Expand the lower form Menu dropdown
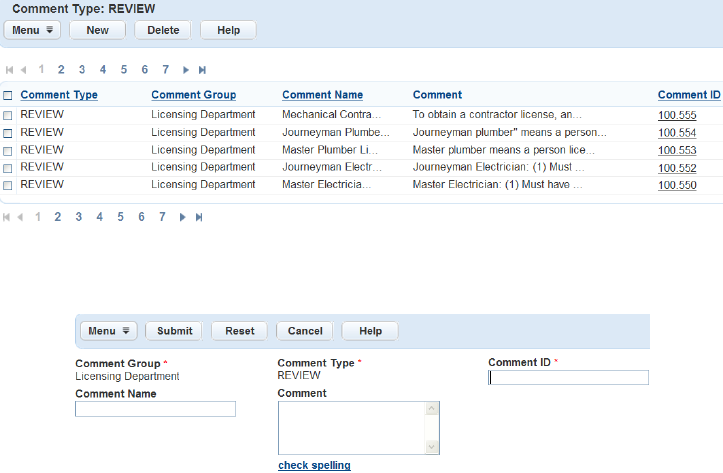 tap(110, 331)
